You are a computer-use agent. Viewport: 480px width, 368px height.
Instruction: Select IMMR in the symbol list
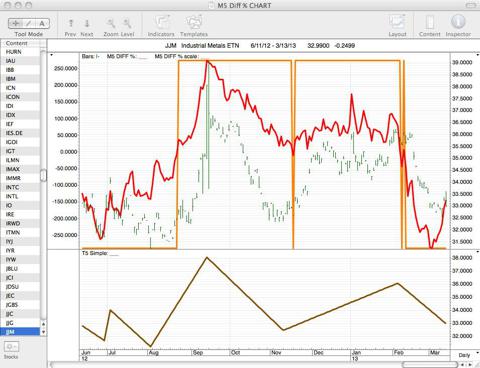click(20, 178)
